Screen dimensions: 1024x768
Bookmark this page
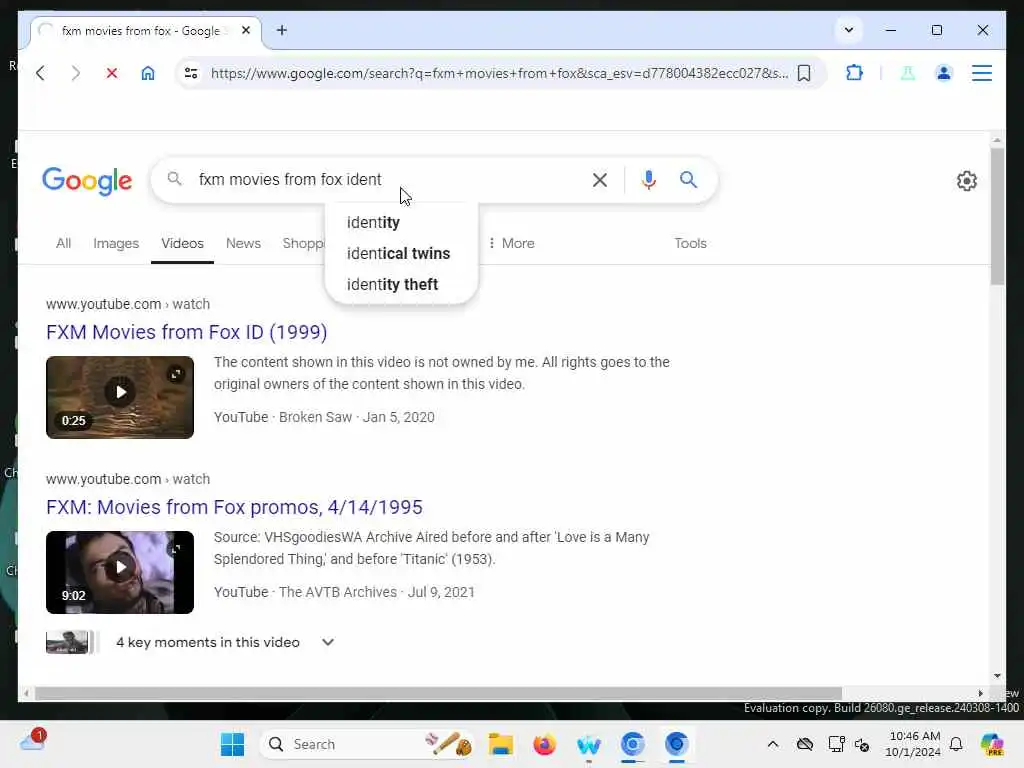[x=804, y=73]
